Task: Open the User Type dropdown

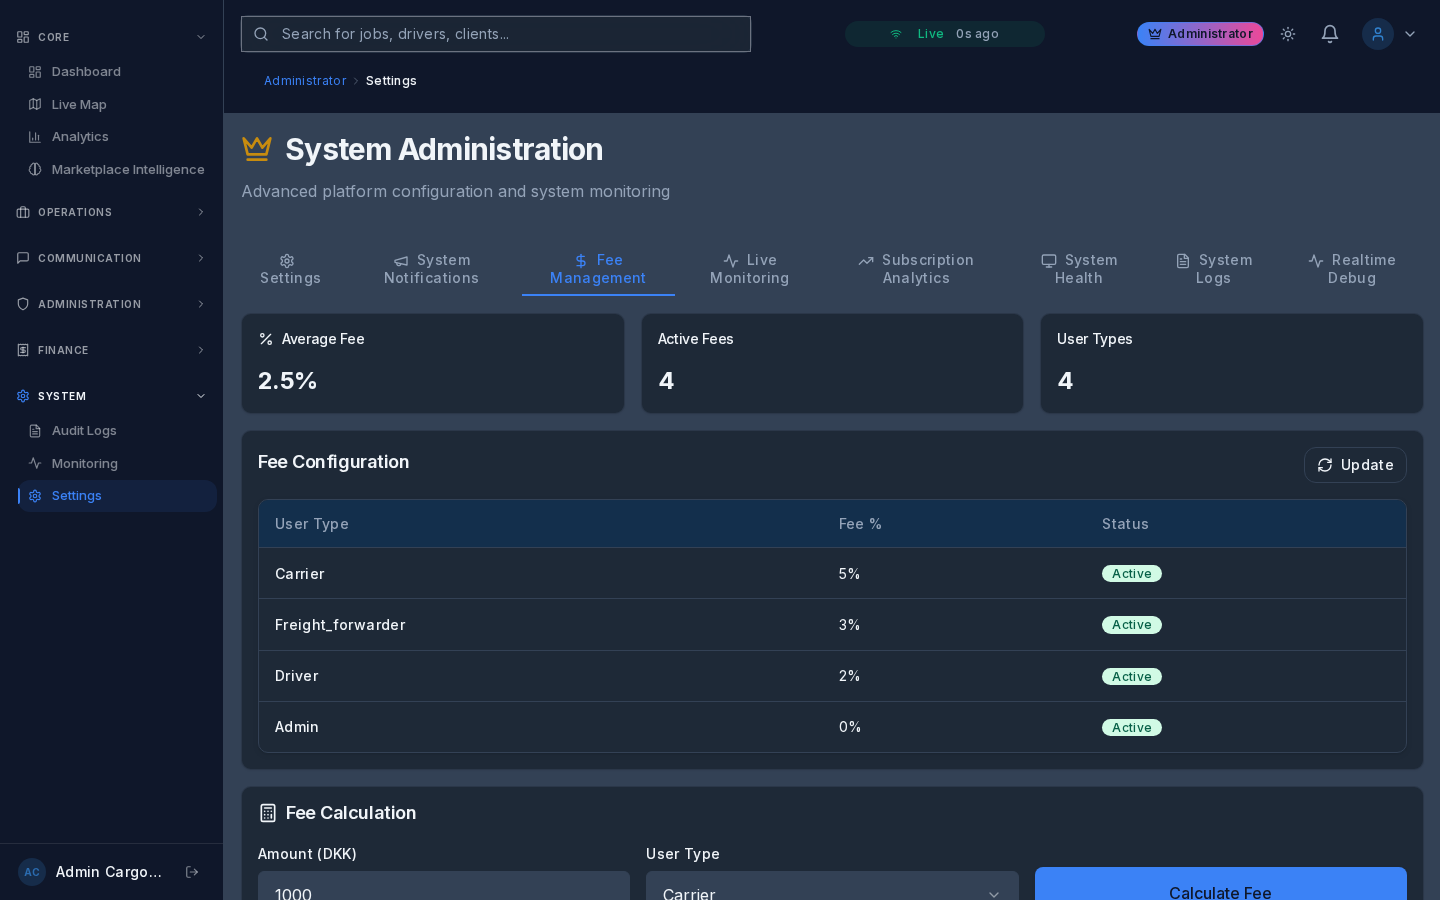Action: [x=831, y=888]
